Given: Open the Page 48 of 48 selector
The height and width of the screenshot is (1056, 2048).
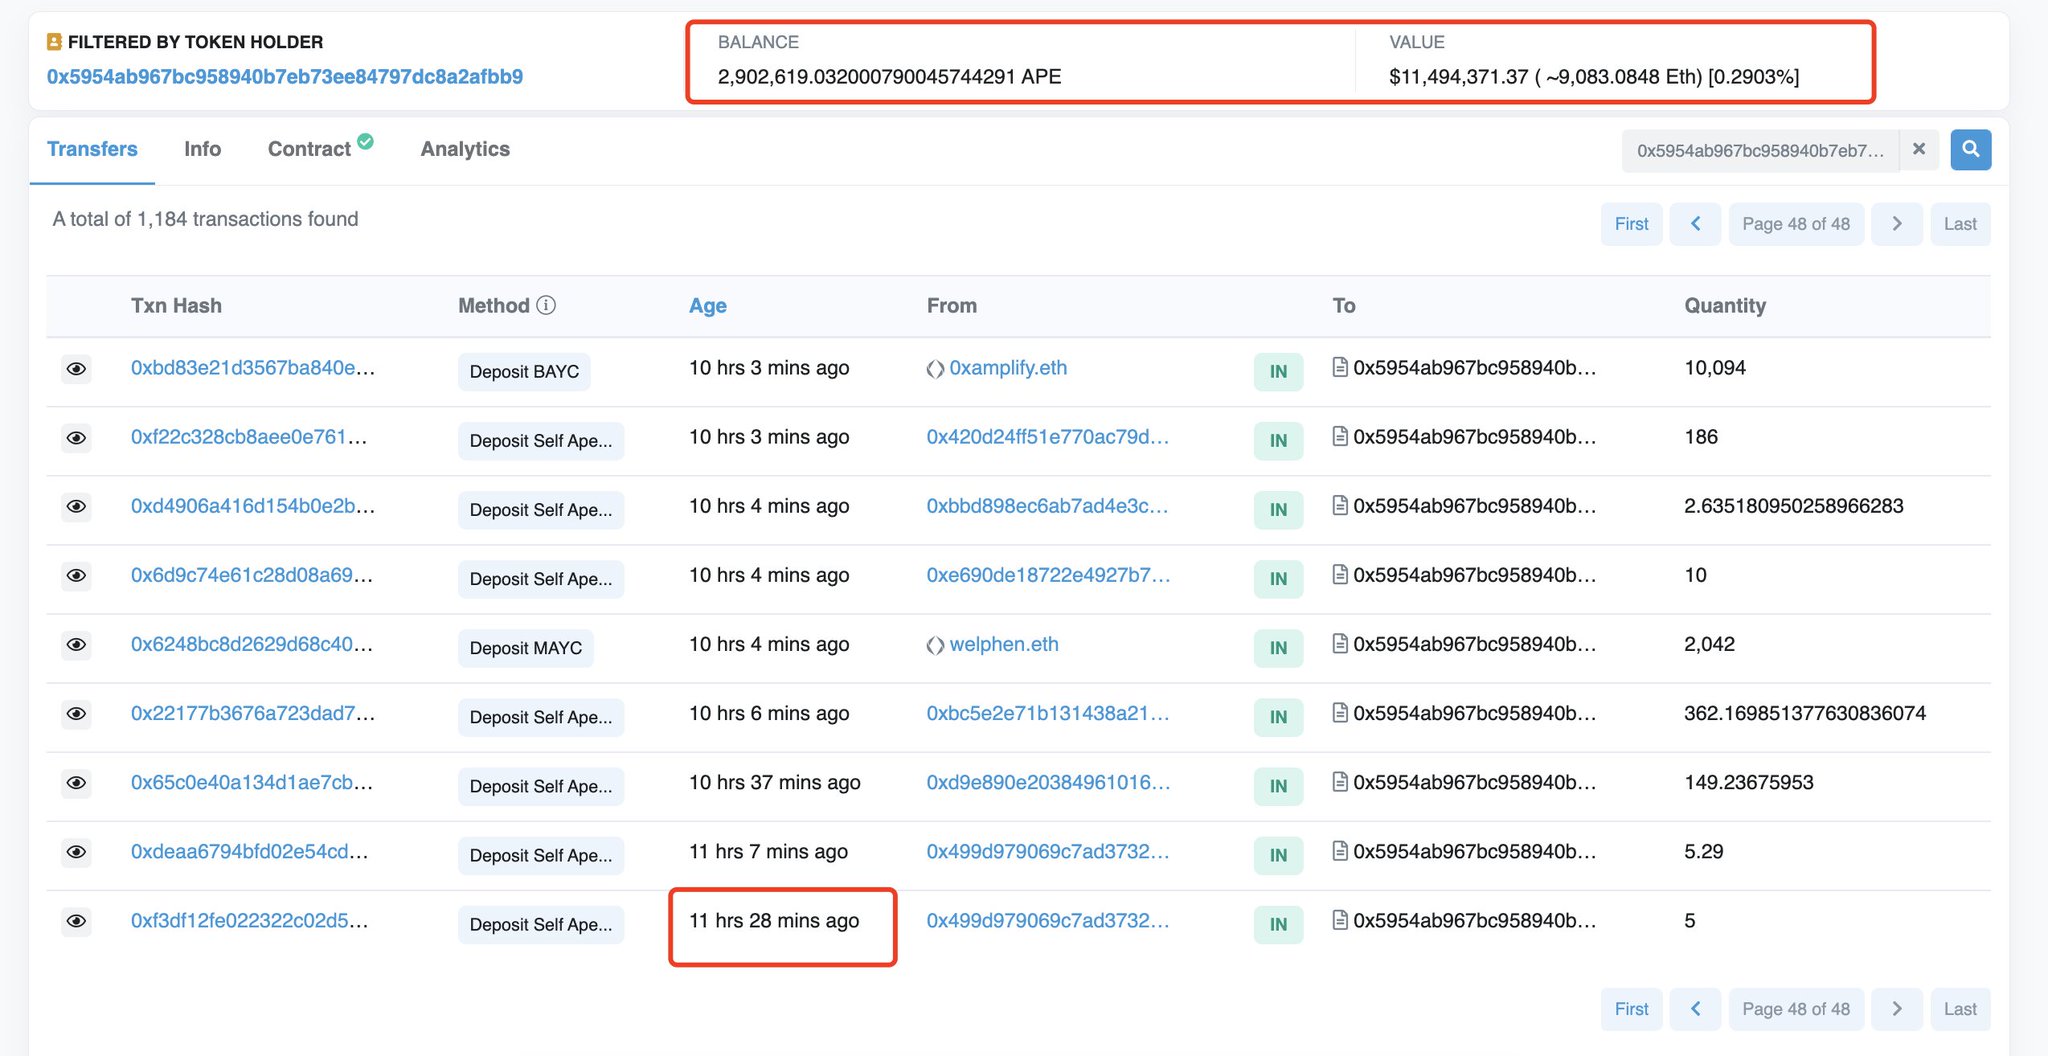Looking at the screenshot, I should tap(1796, 223).
